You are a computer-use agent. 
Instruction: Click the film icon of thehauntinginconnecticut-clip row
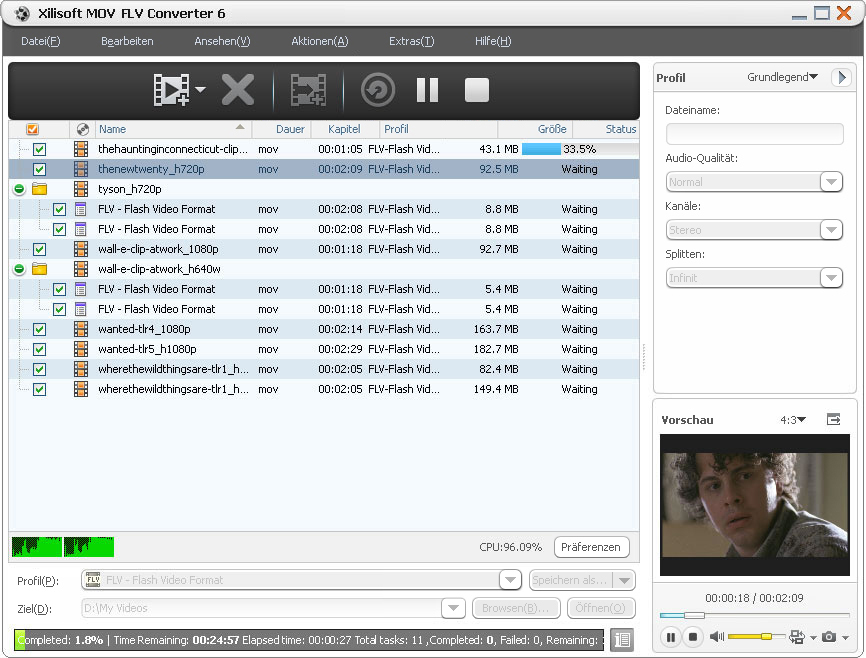81,149
